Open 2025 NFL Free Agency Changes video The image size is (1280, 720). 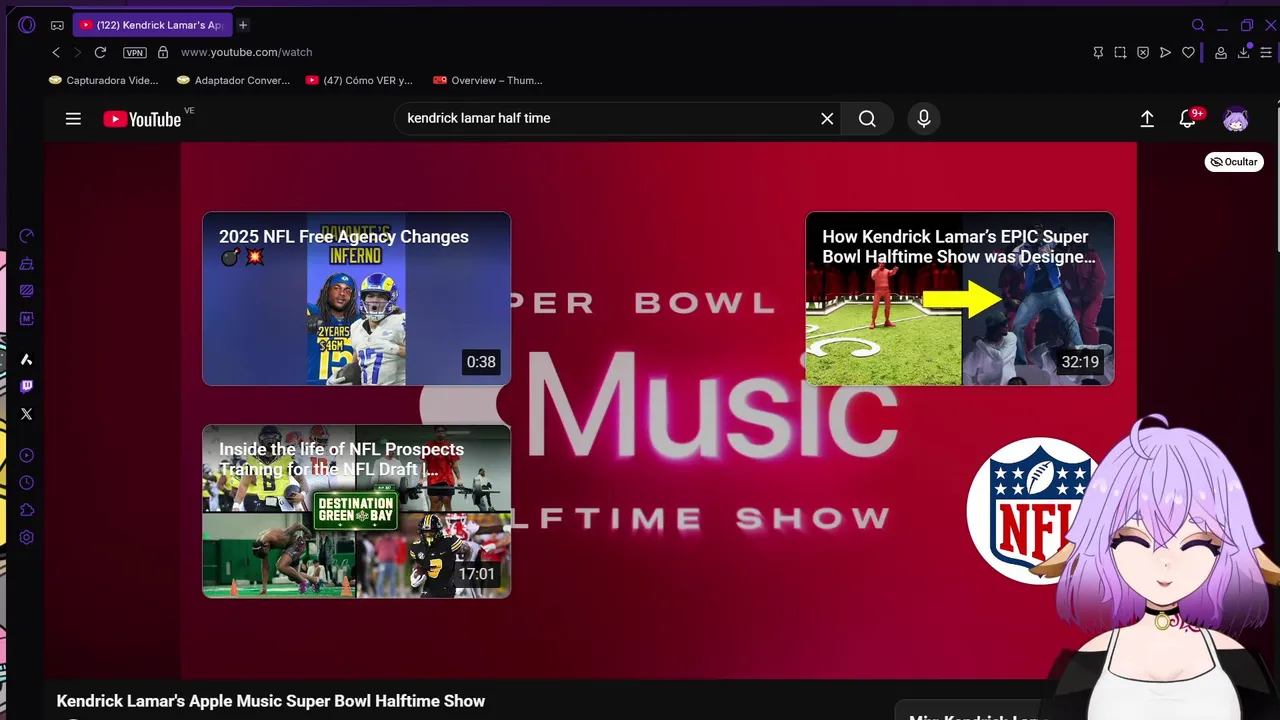[356, 298]
